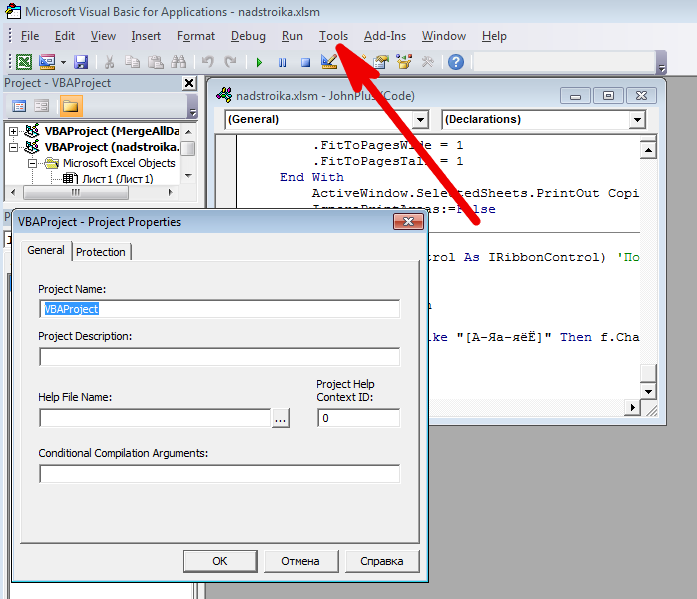The image size is (697, 599).
Task: Expand the VBAProject (MergeAllDa node
Action: 13,131
